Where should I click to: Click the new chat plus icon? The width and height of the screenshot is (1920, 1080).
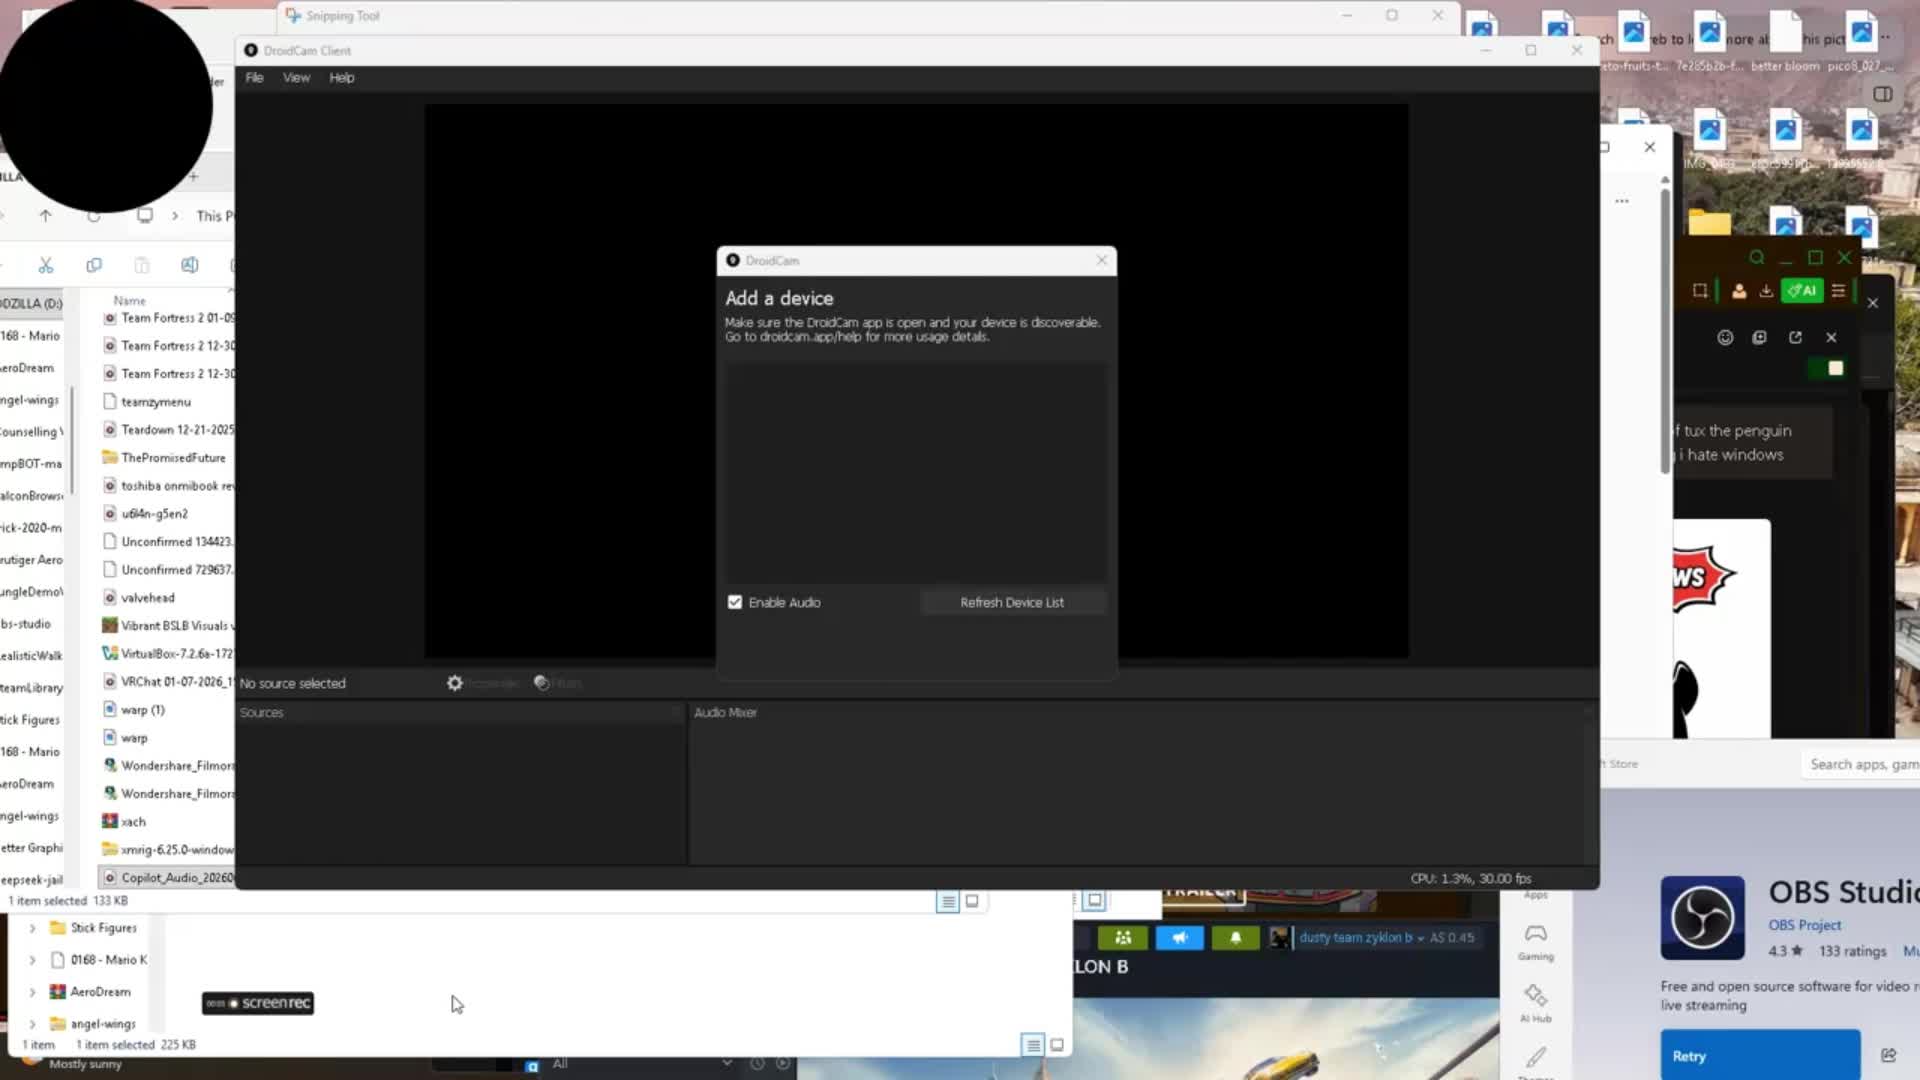1759,338
